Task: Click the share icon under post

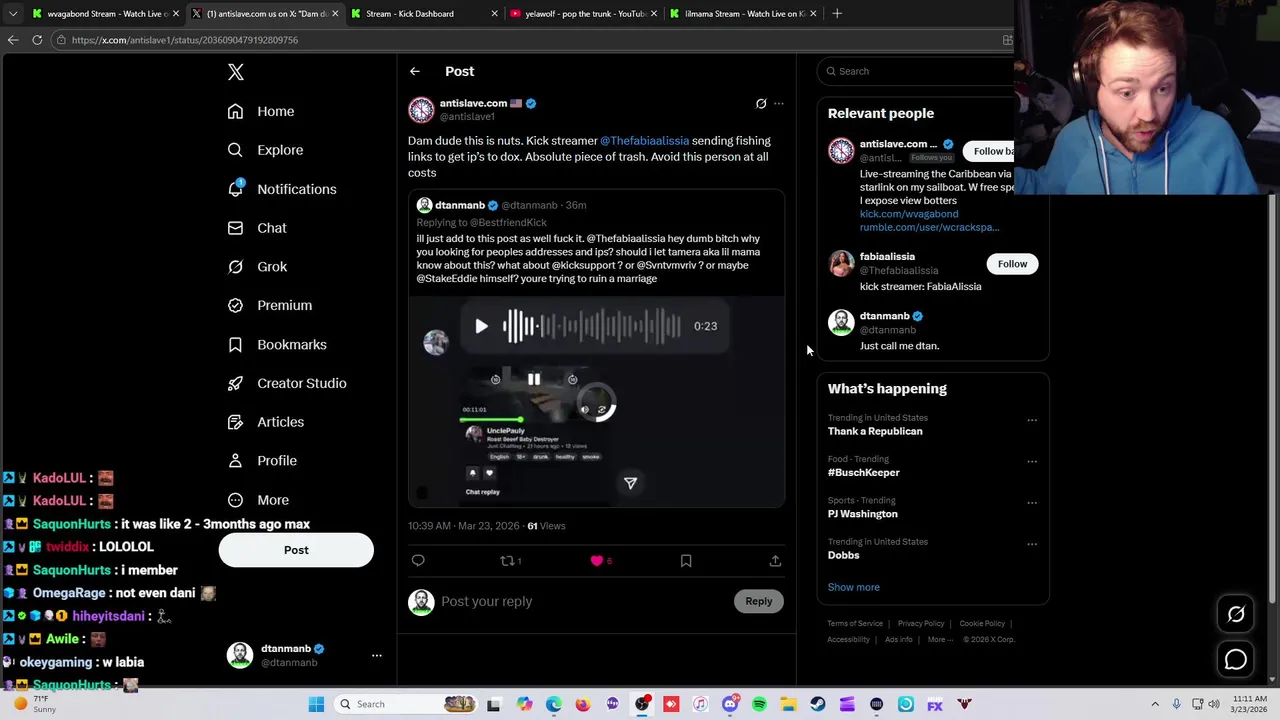Action: pos(775,561)
